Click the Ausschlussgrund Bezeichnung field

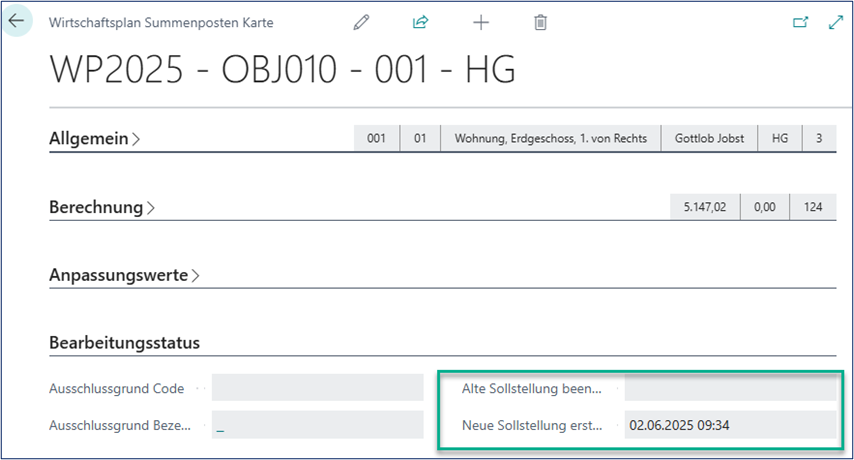tap(317, 425)
